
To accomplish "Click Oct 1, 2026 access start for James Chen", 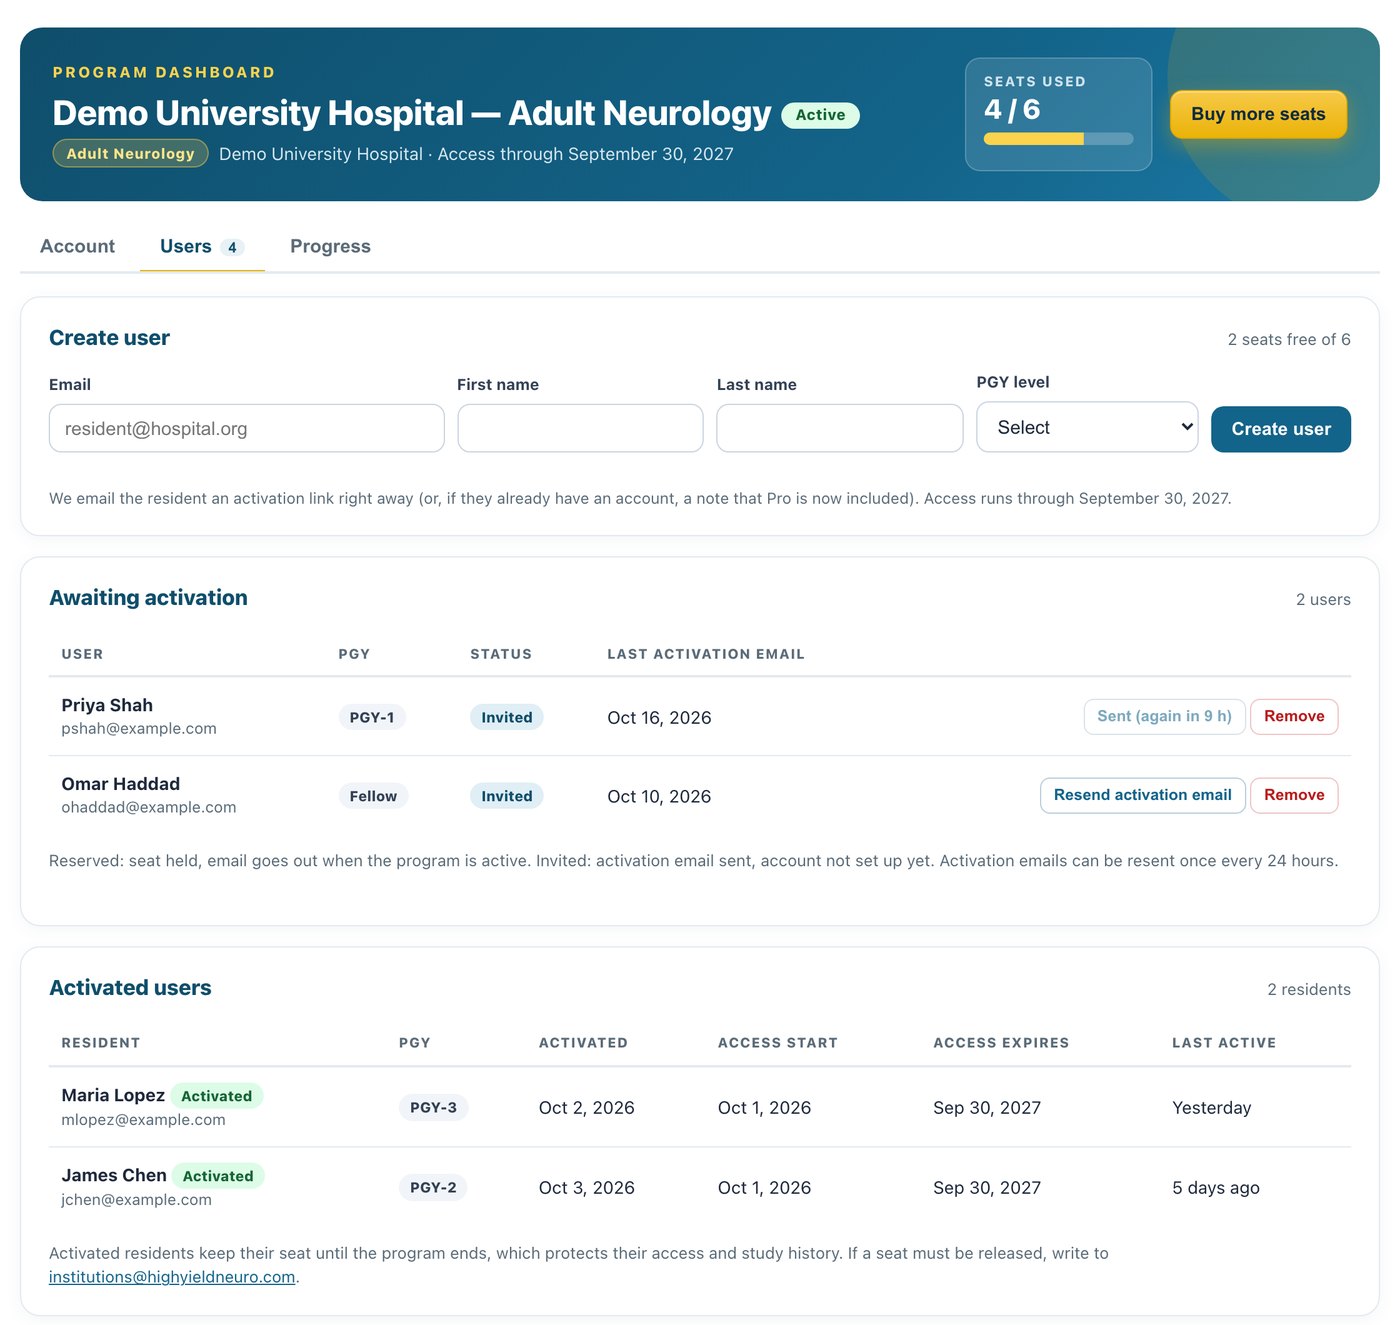I will [x=764, y=1187].
